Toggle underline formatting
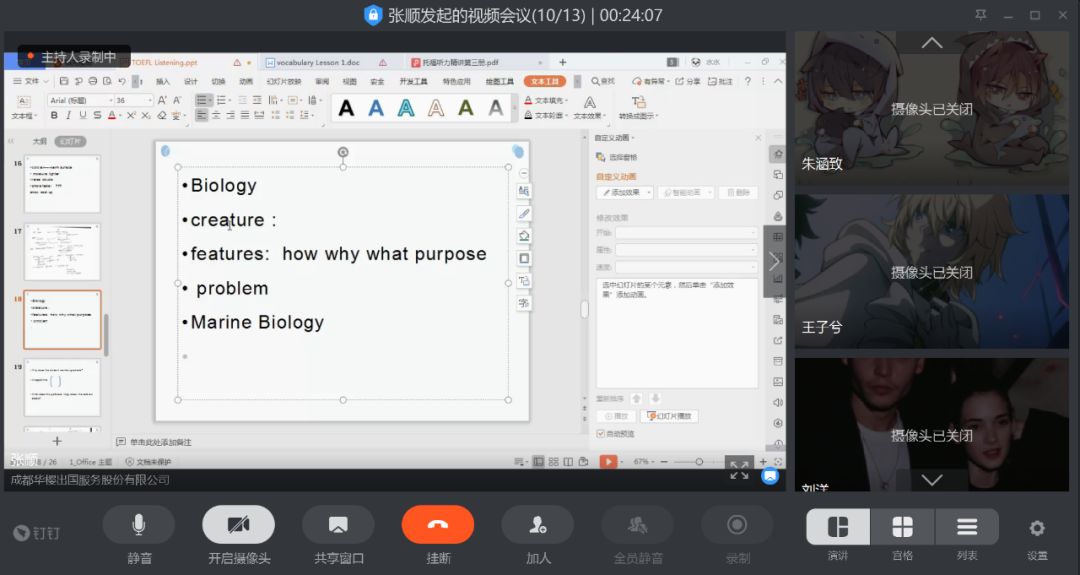1080x575 pixels. point(83,116)
